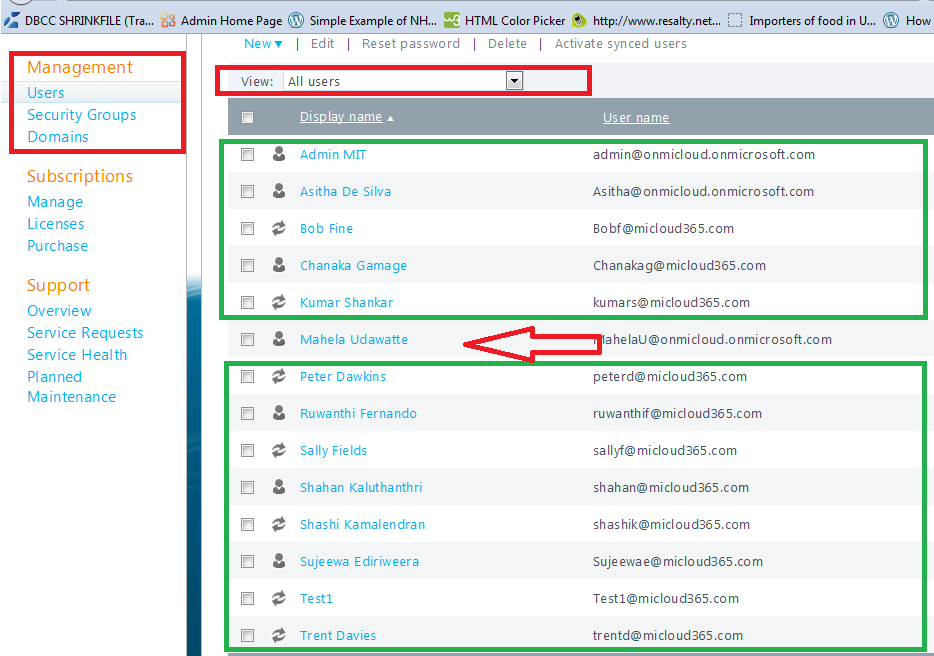This screenshot has width=934, height=656.
Task: Open Purchase under Subscriptions
Action: point(58,246)
